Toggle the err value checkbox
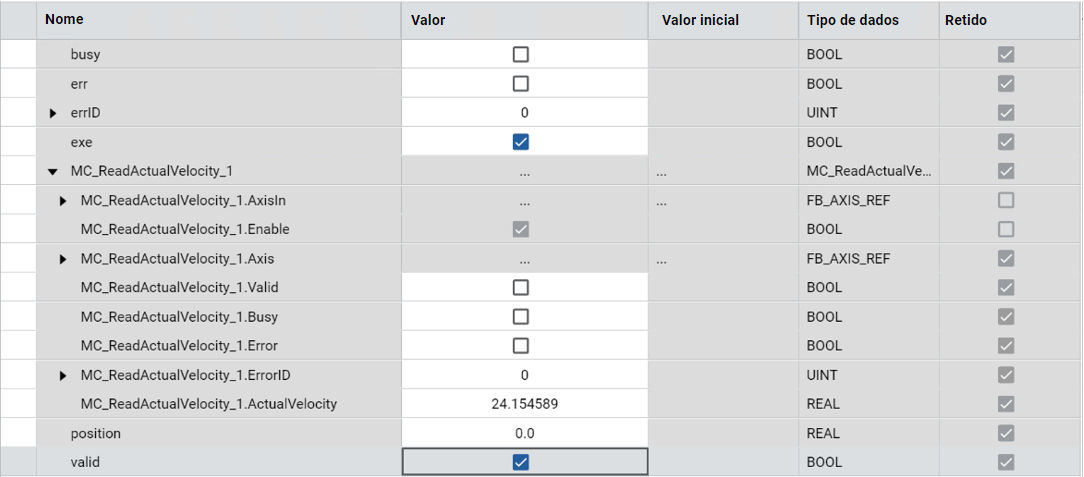 click(x=520, y=83)
